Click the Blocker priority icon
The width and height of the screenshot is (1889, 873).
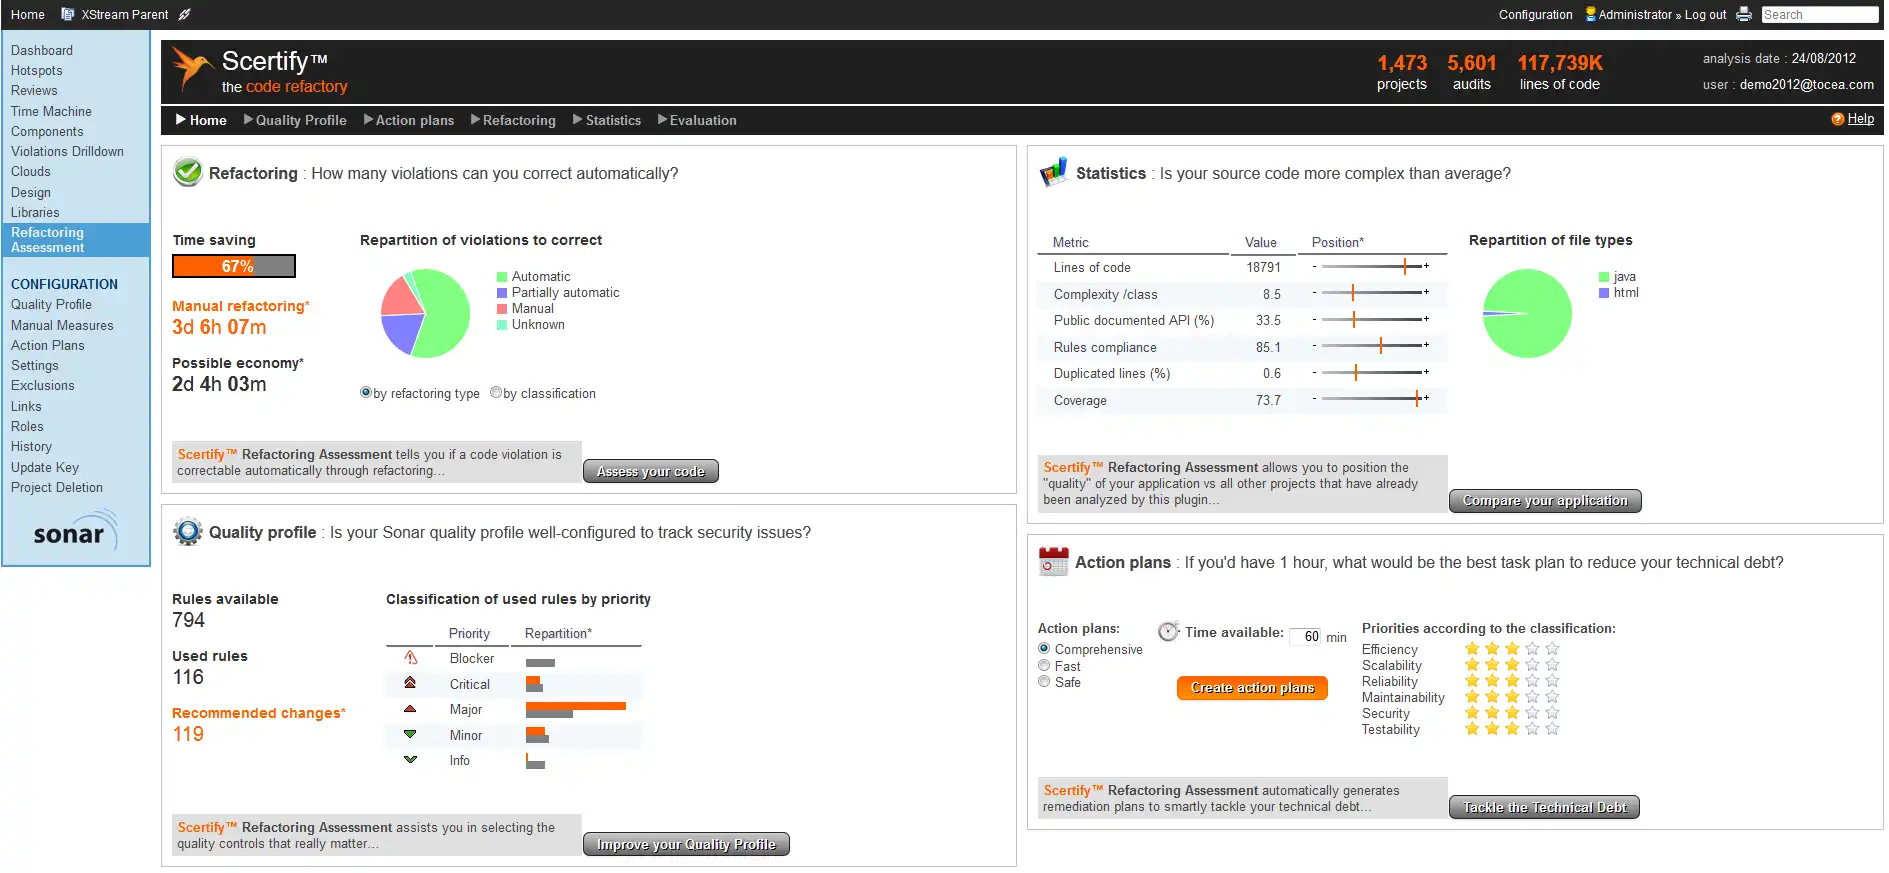click(410, 658)
